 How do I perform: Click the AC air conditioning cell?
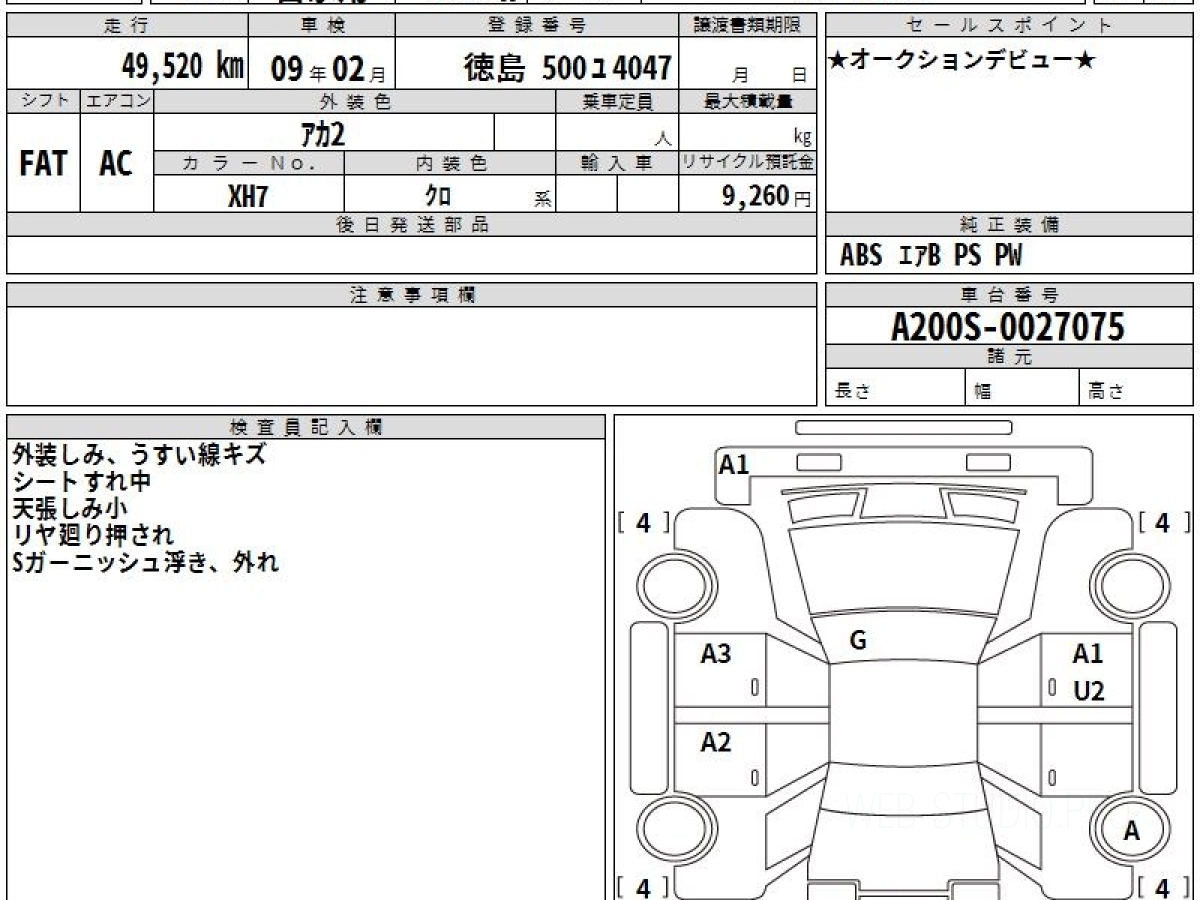[x=116, y=164]
